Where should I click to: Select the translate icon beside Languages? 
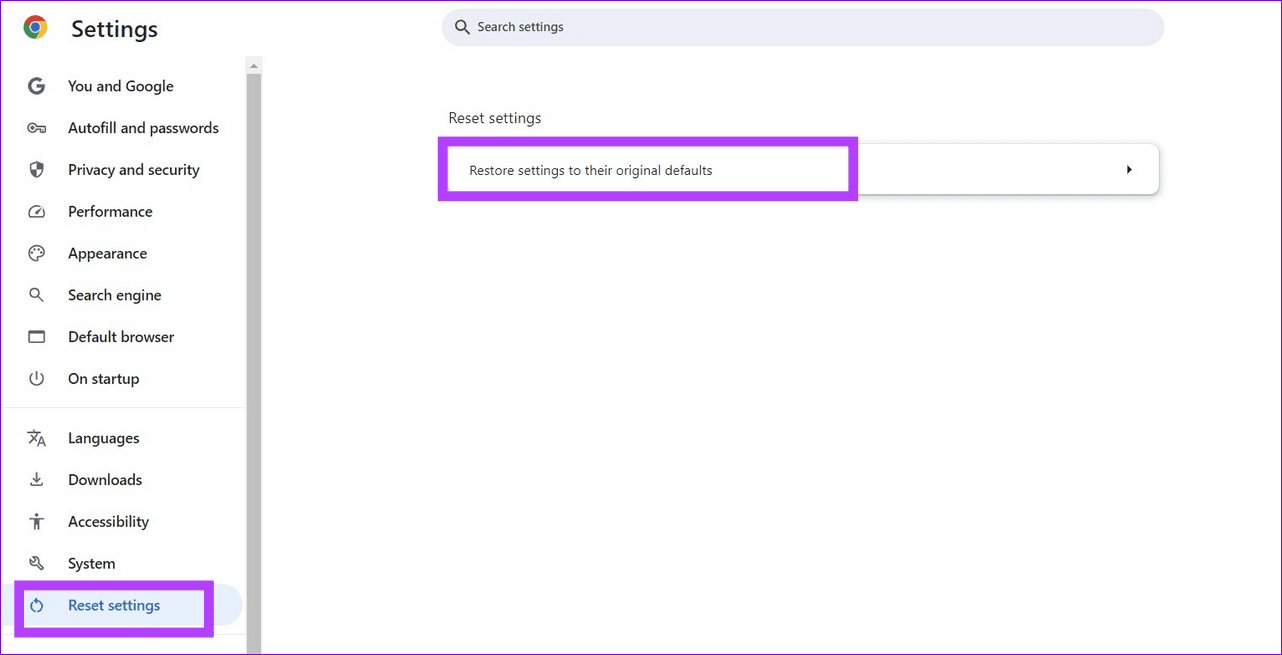36,438
